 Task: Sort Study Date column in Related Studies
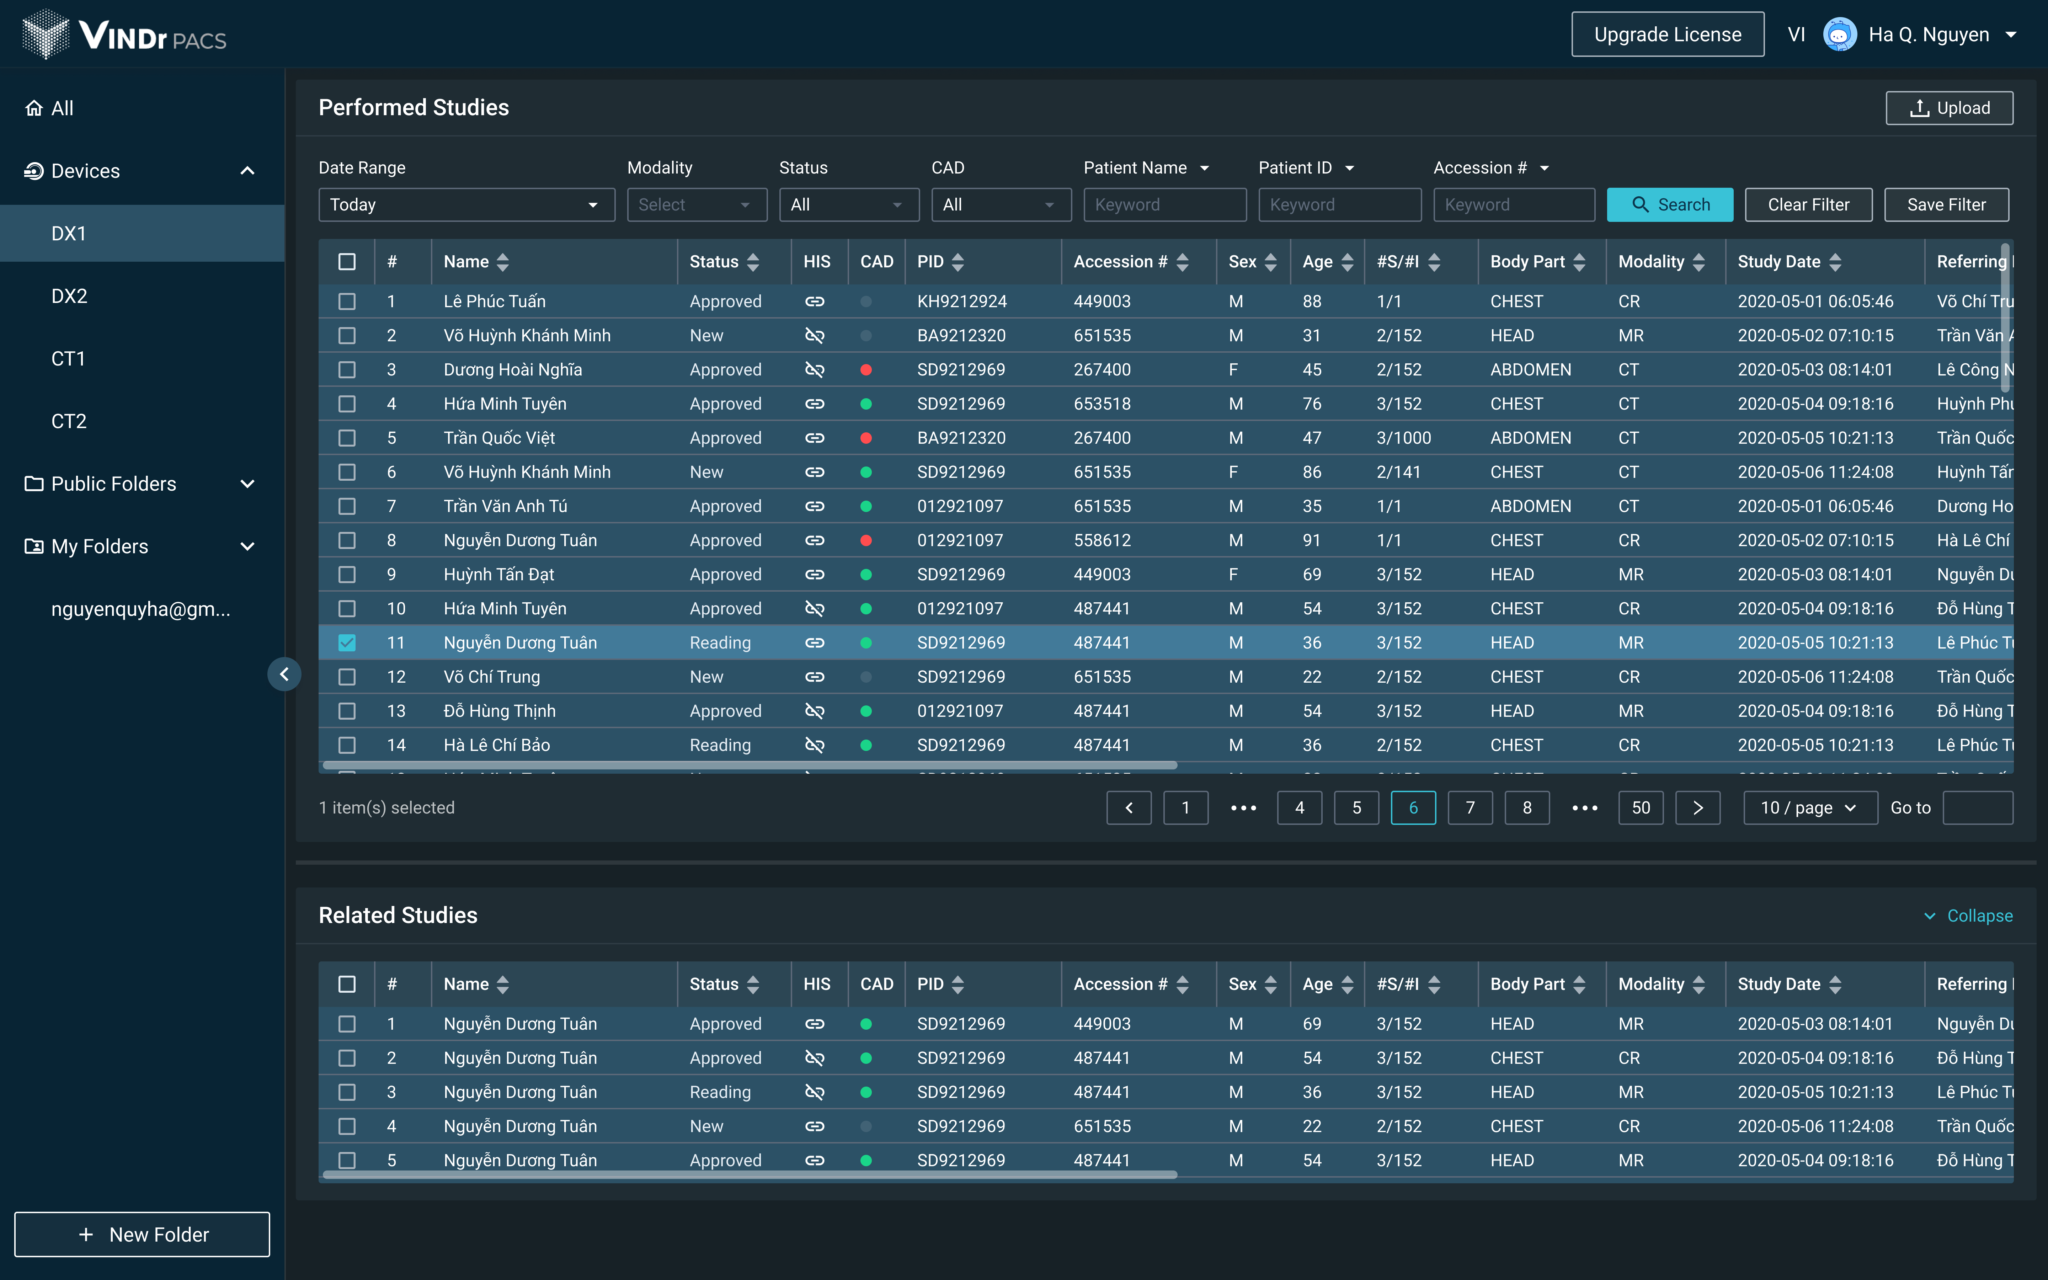[x=1835, y=984]
